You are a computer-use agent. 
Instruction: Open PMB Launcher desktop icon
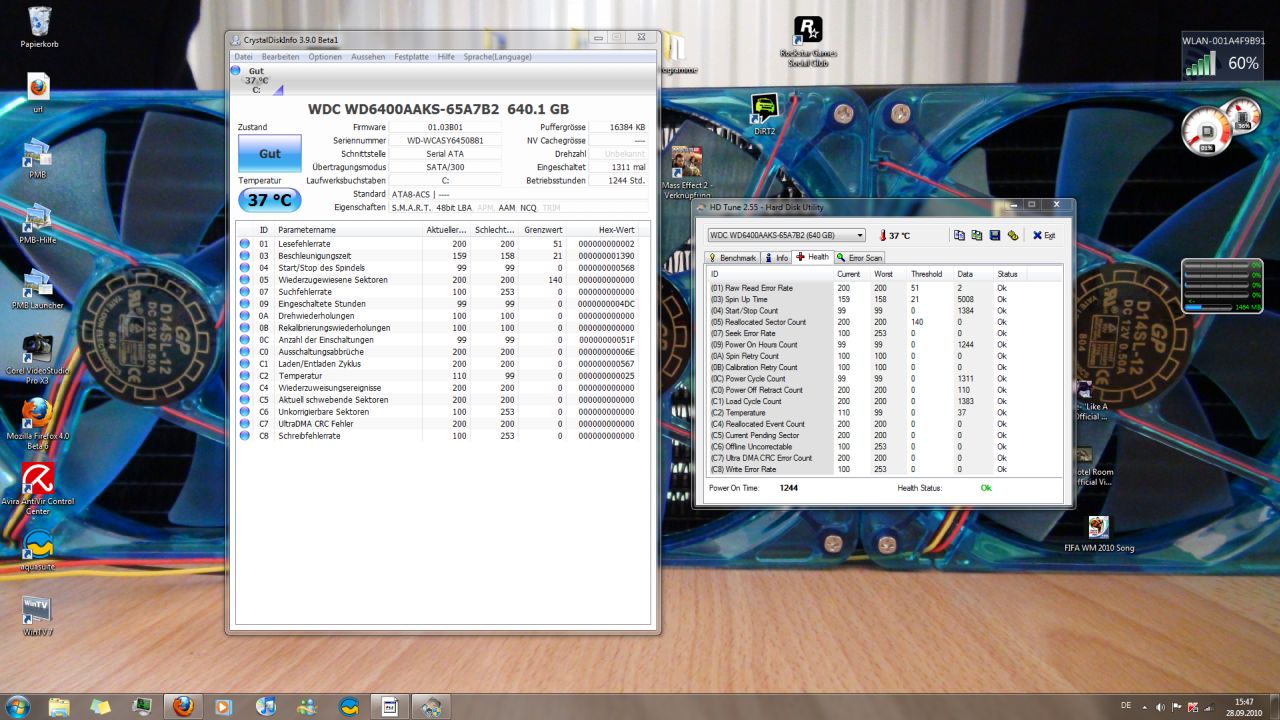click(x=37, y=288)
